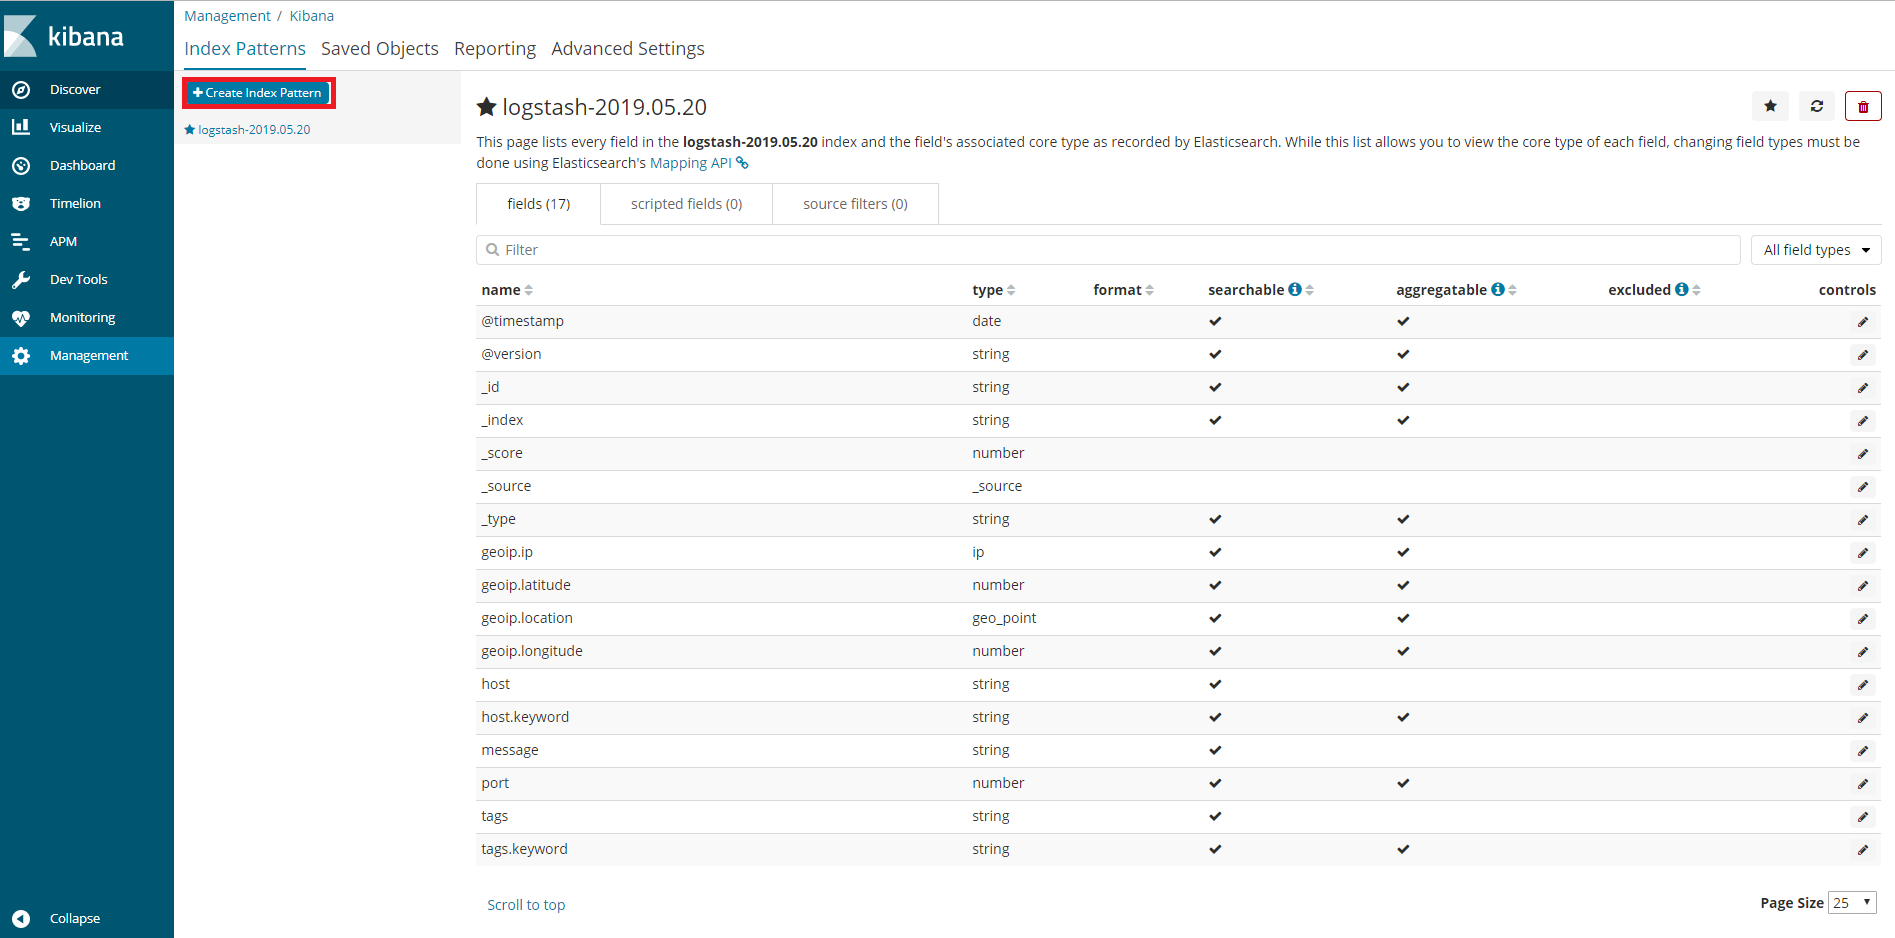Open the Page Size selector
Image resolution: width=1895 pixels, height=938 pixels.
[x=1852, y=902]
